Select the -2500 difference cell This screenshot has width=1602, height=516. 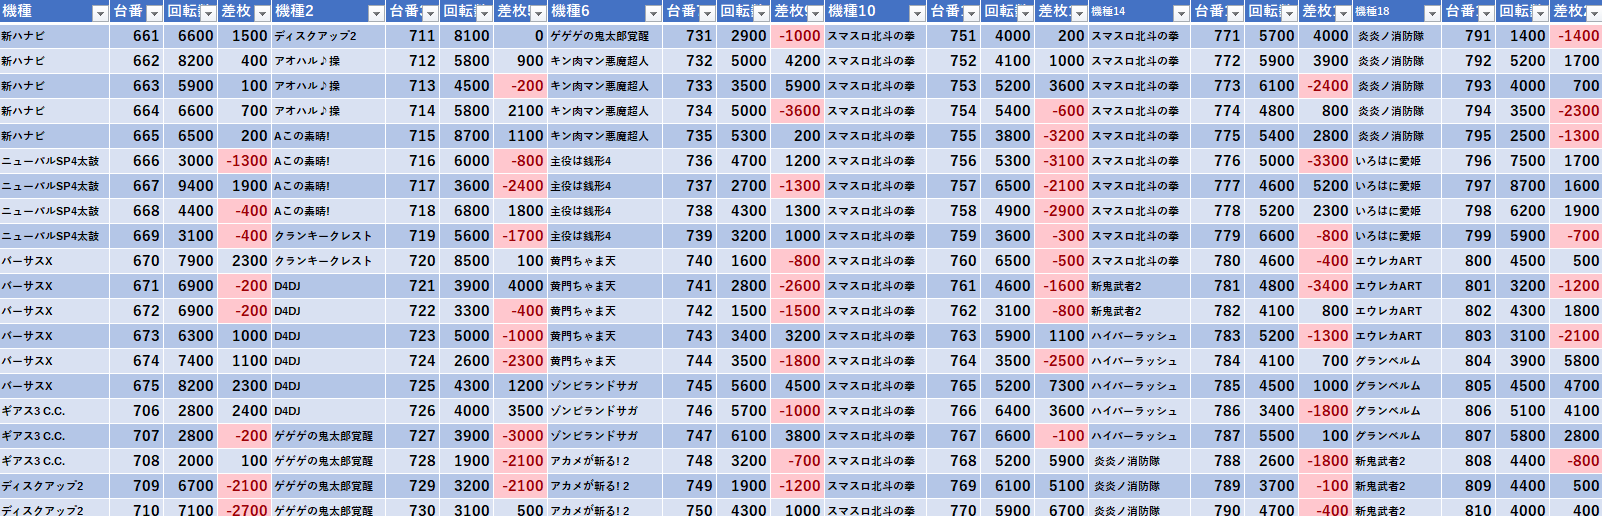1062,361
